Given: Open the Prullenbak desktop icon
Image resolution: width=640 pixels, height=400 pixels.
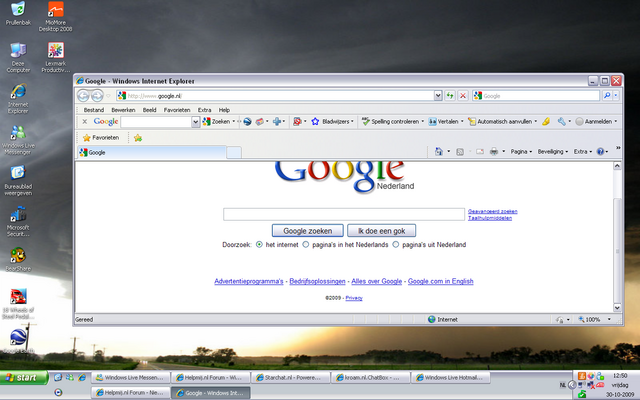Looking at the screenshot, I should [x=18, y=14].
